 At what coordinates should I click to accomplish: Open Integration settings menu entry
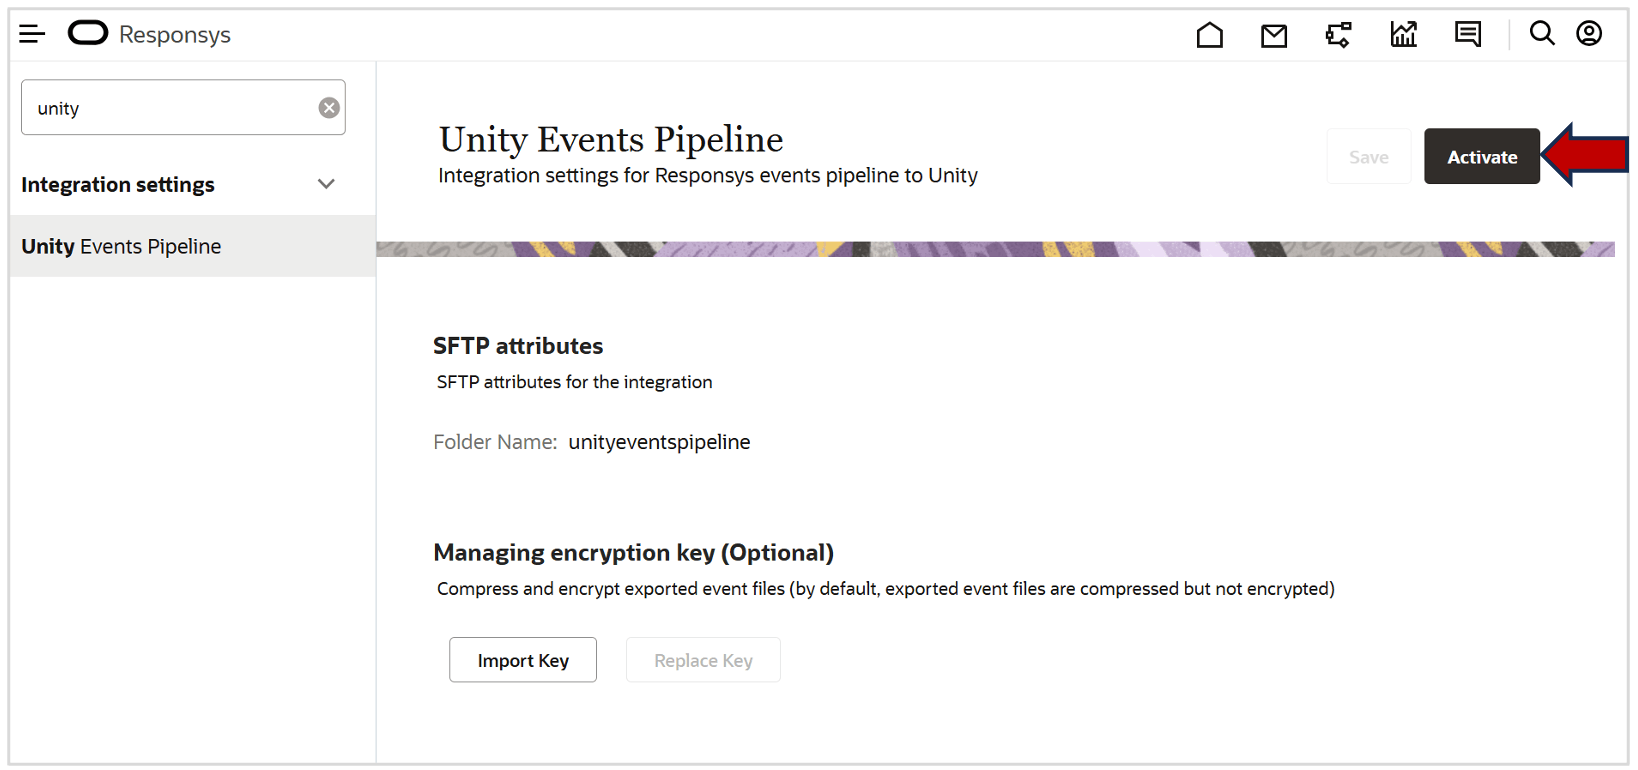point(117,184)
